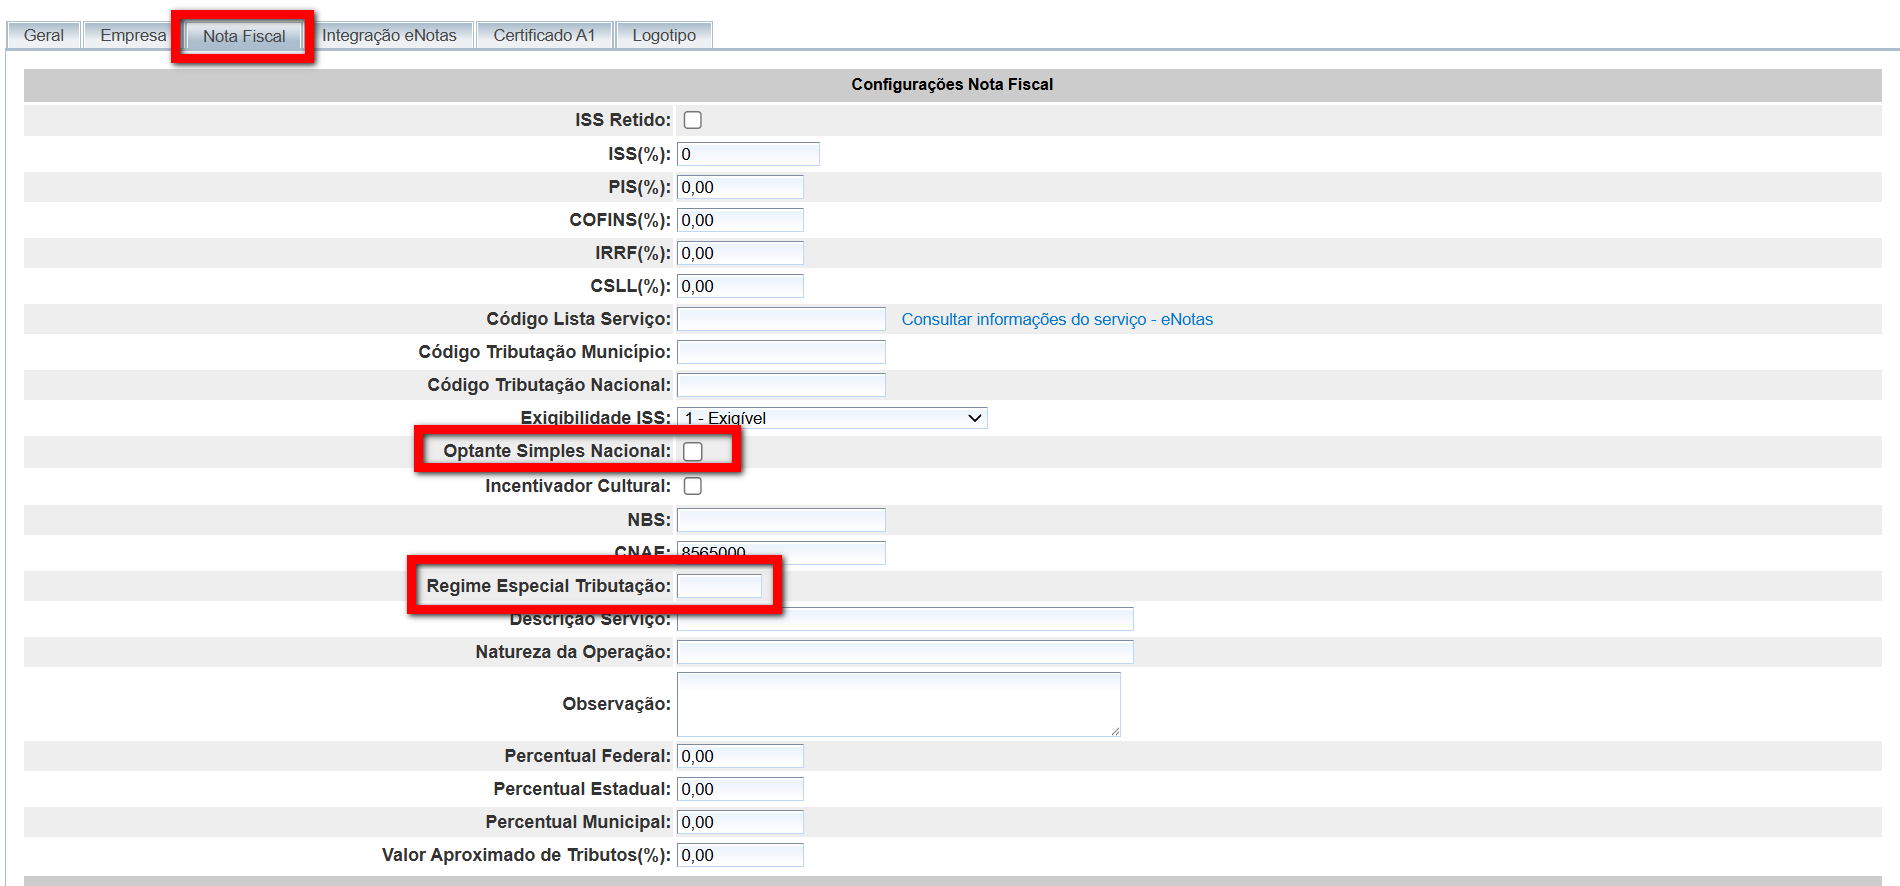The width and height of the screenshot is (1900, 886).
Task: Focus the Regime Especial Tributação field
Action: (719, 586)
